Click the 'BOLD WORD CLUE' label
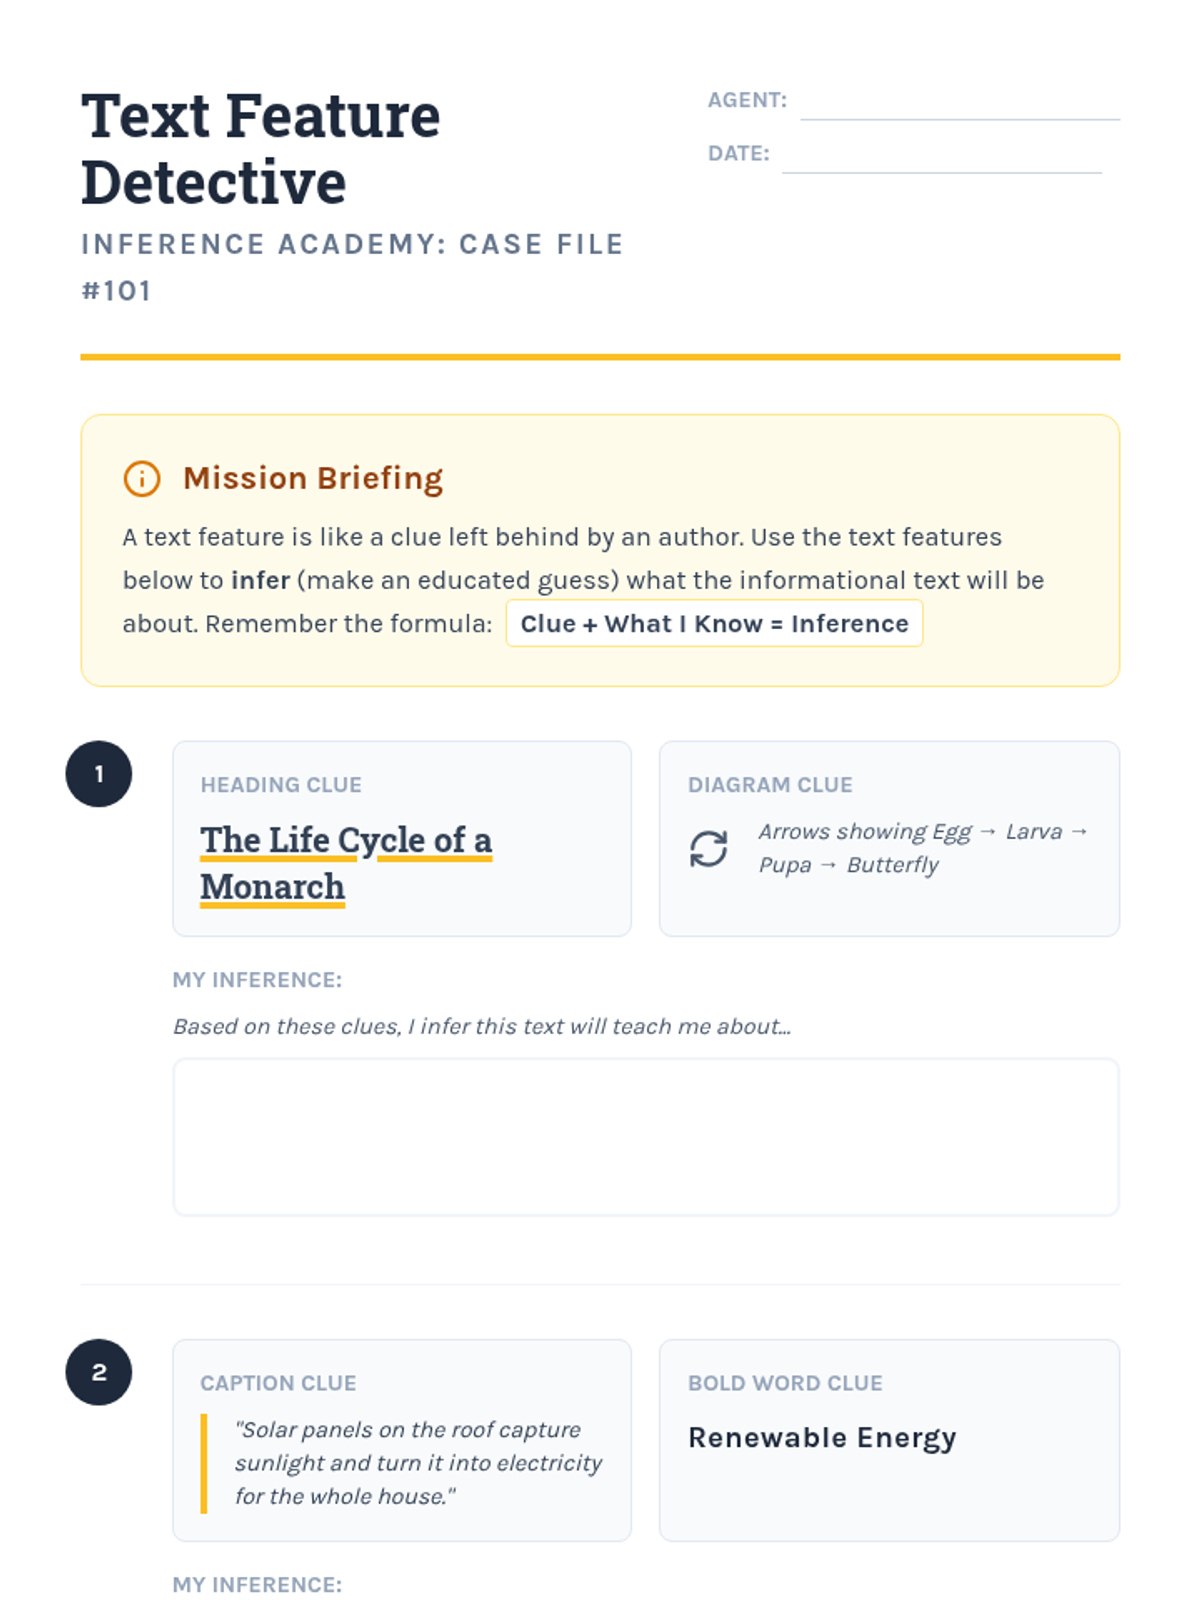The width and height of the screenshot is (1200, 1600). click(785, 1383)
